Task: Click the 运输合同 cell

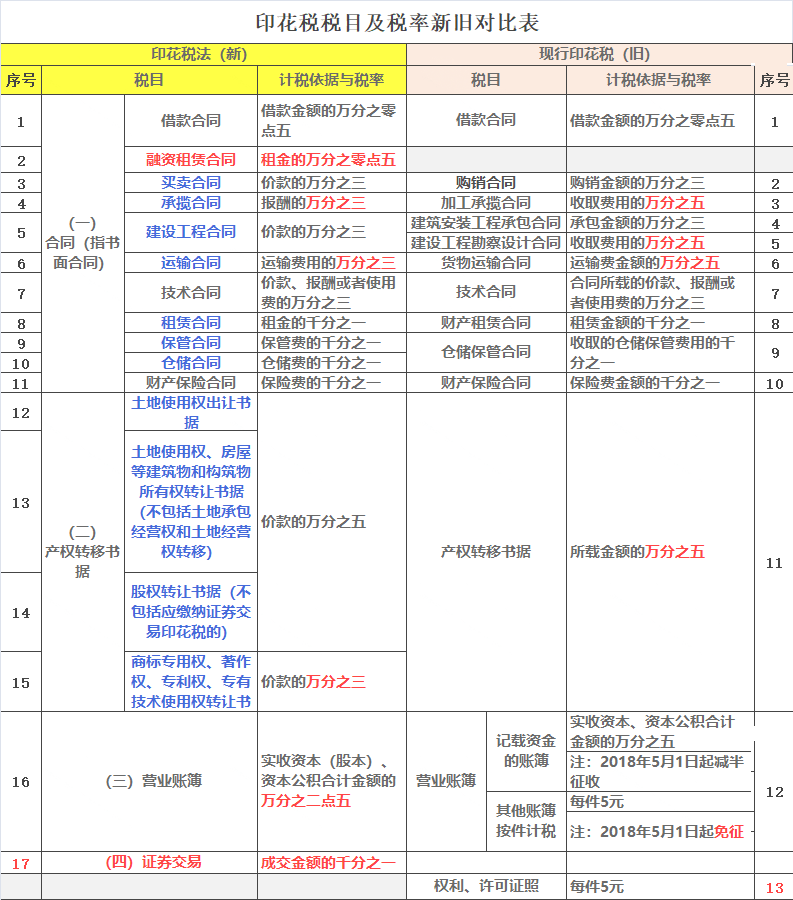Action: click(x=191, y=262)
